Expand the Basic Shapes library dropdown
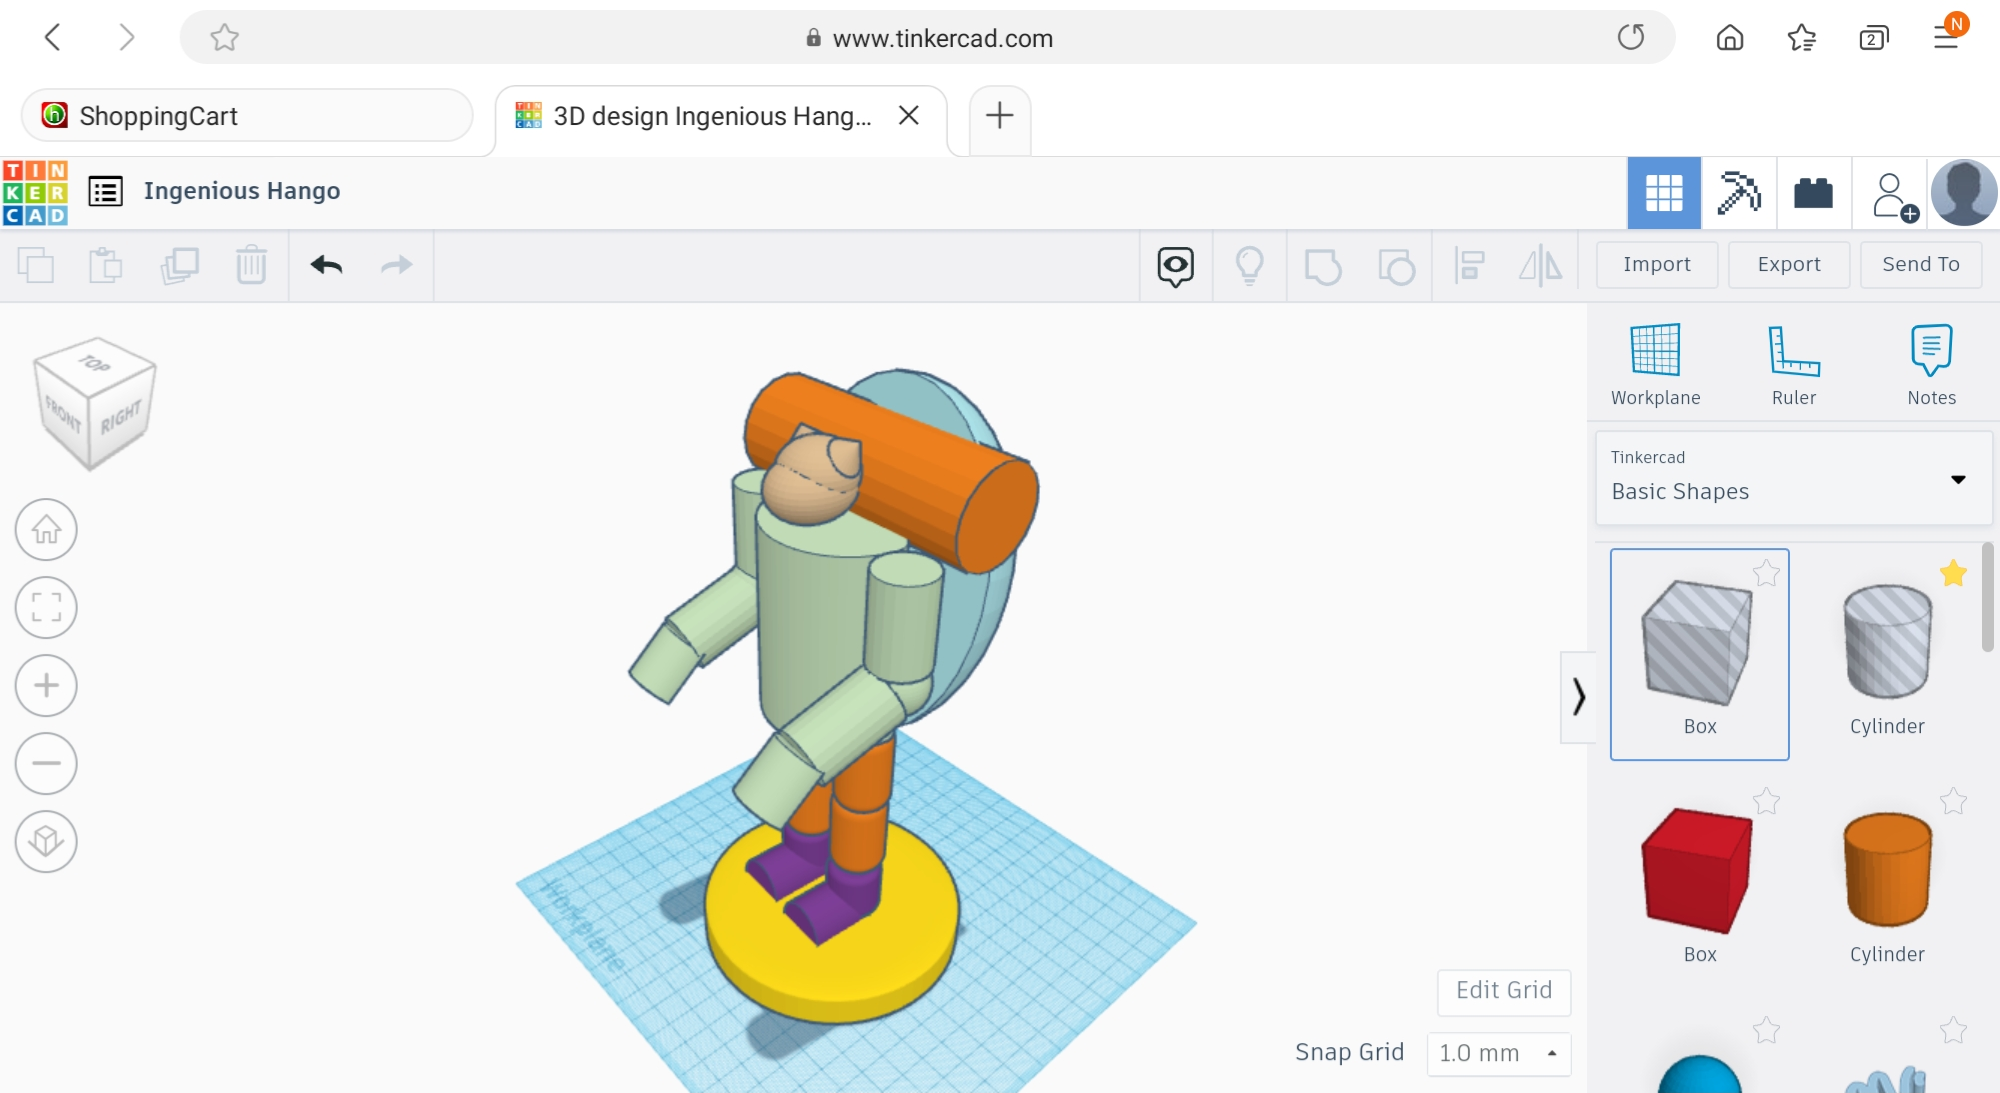The image size is (2000, 1093). tap(1957, 480)
